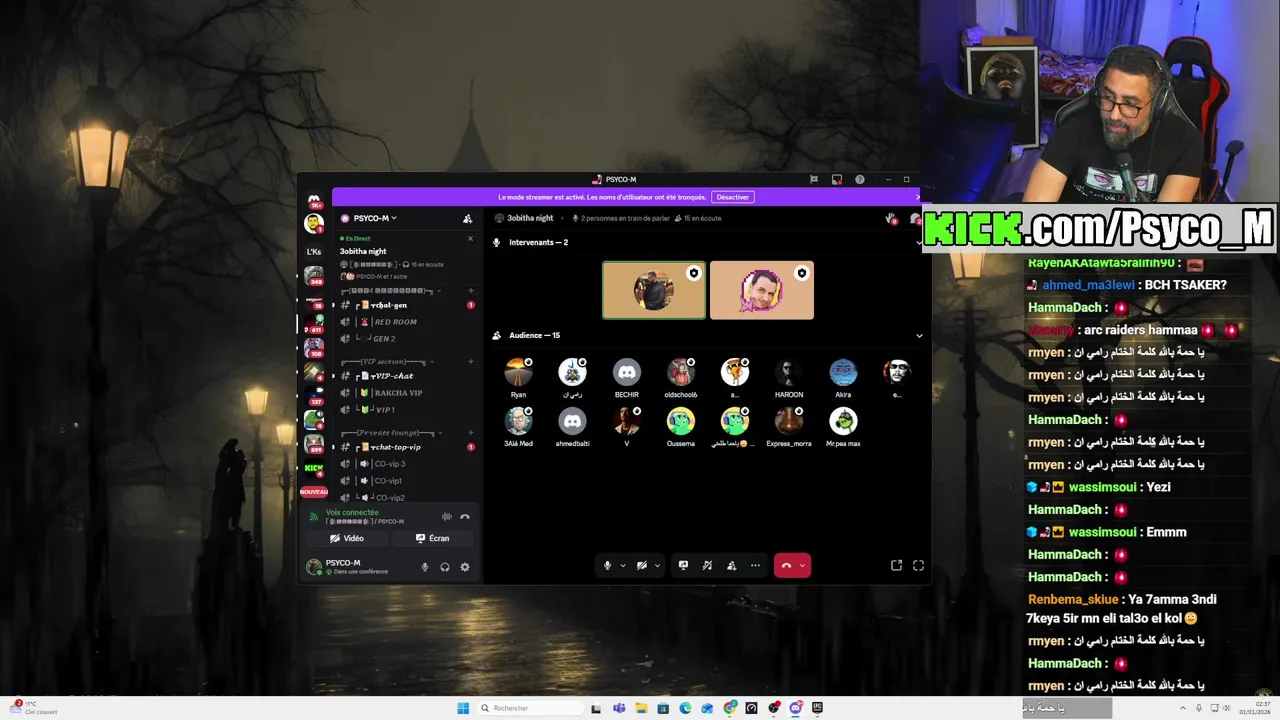Add channel to the first category above chat-gen

click(471, 291)
